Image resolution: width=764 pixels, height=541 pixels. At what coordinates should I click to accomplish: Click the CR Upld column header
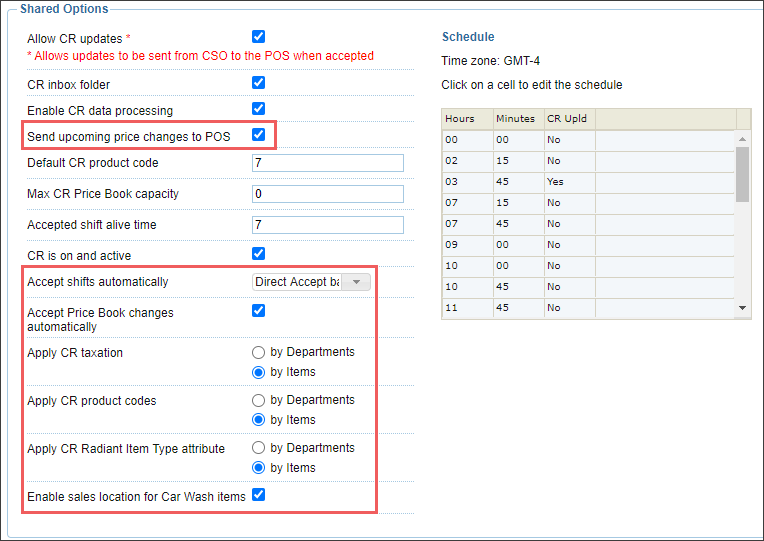[569, 119]
